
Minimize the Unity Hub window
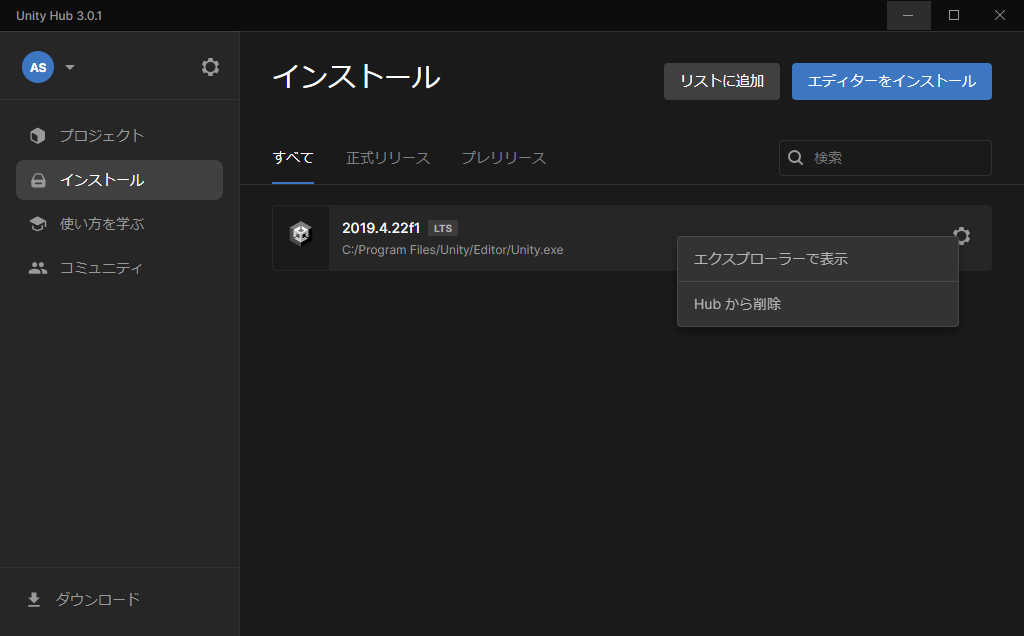[x=908, y=15]
